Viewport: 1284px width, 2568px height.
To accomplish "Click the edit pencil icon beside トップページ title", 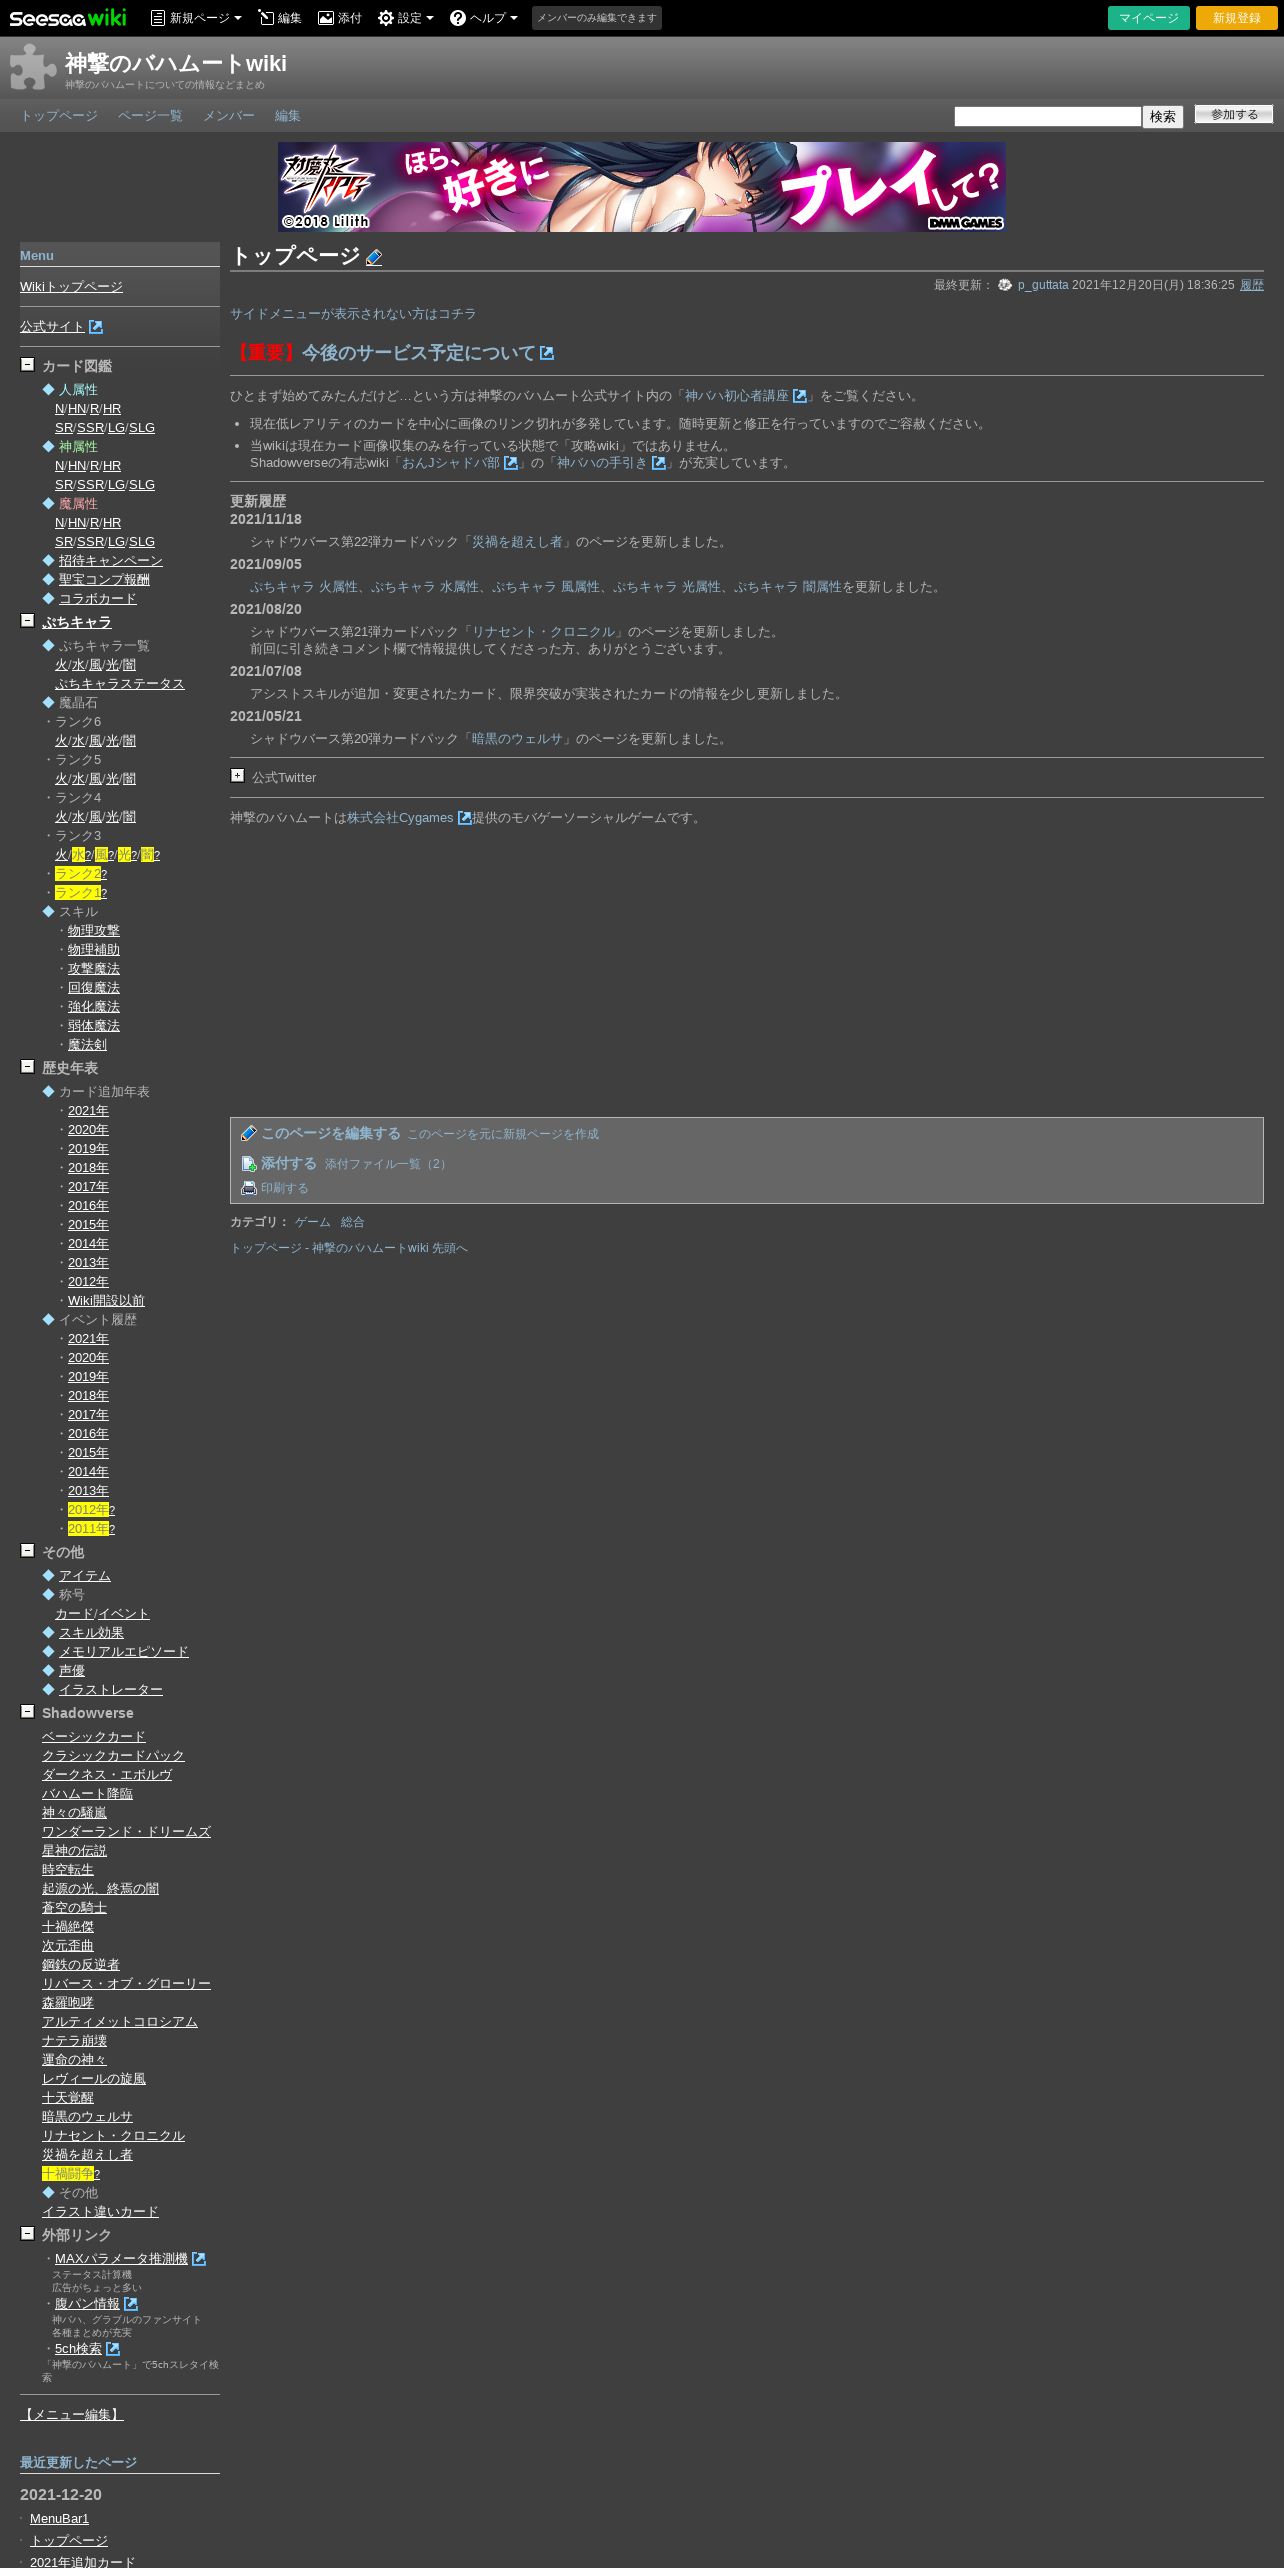I will click(374, 258).
